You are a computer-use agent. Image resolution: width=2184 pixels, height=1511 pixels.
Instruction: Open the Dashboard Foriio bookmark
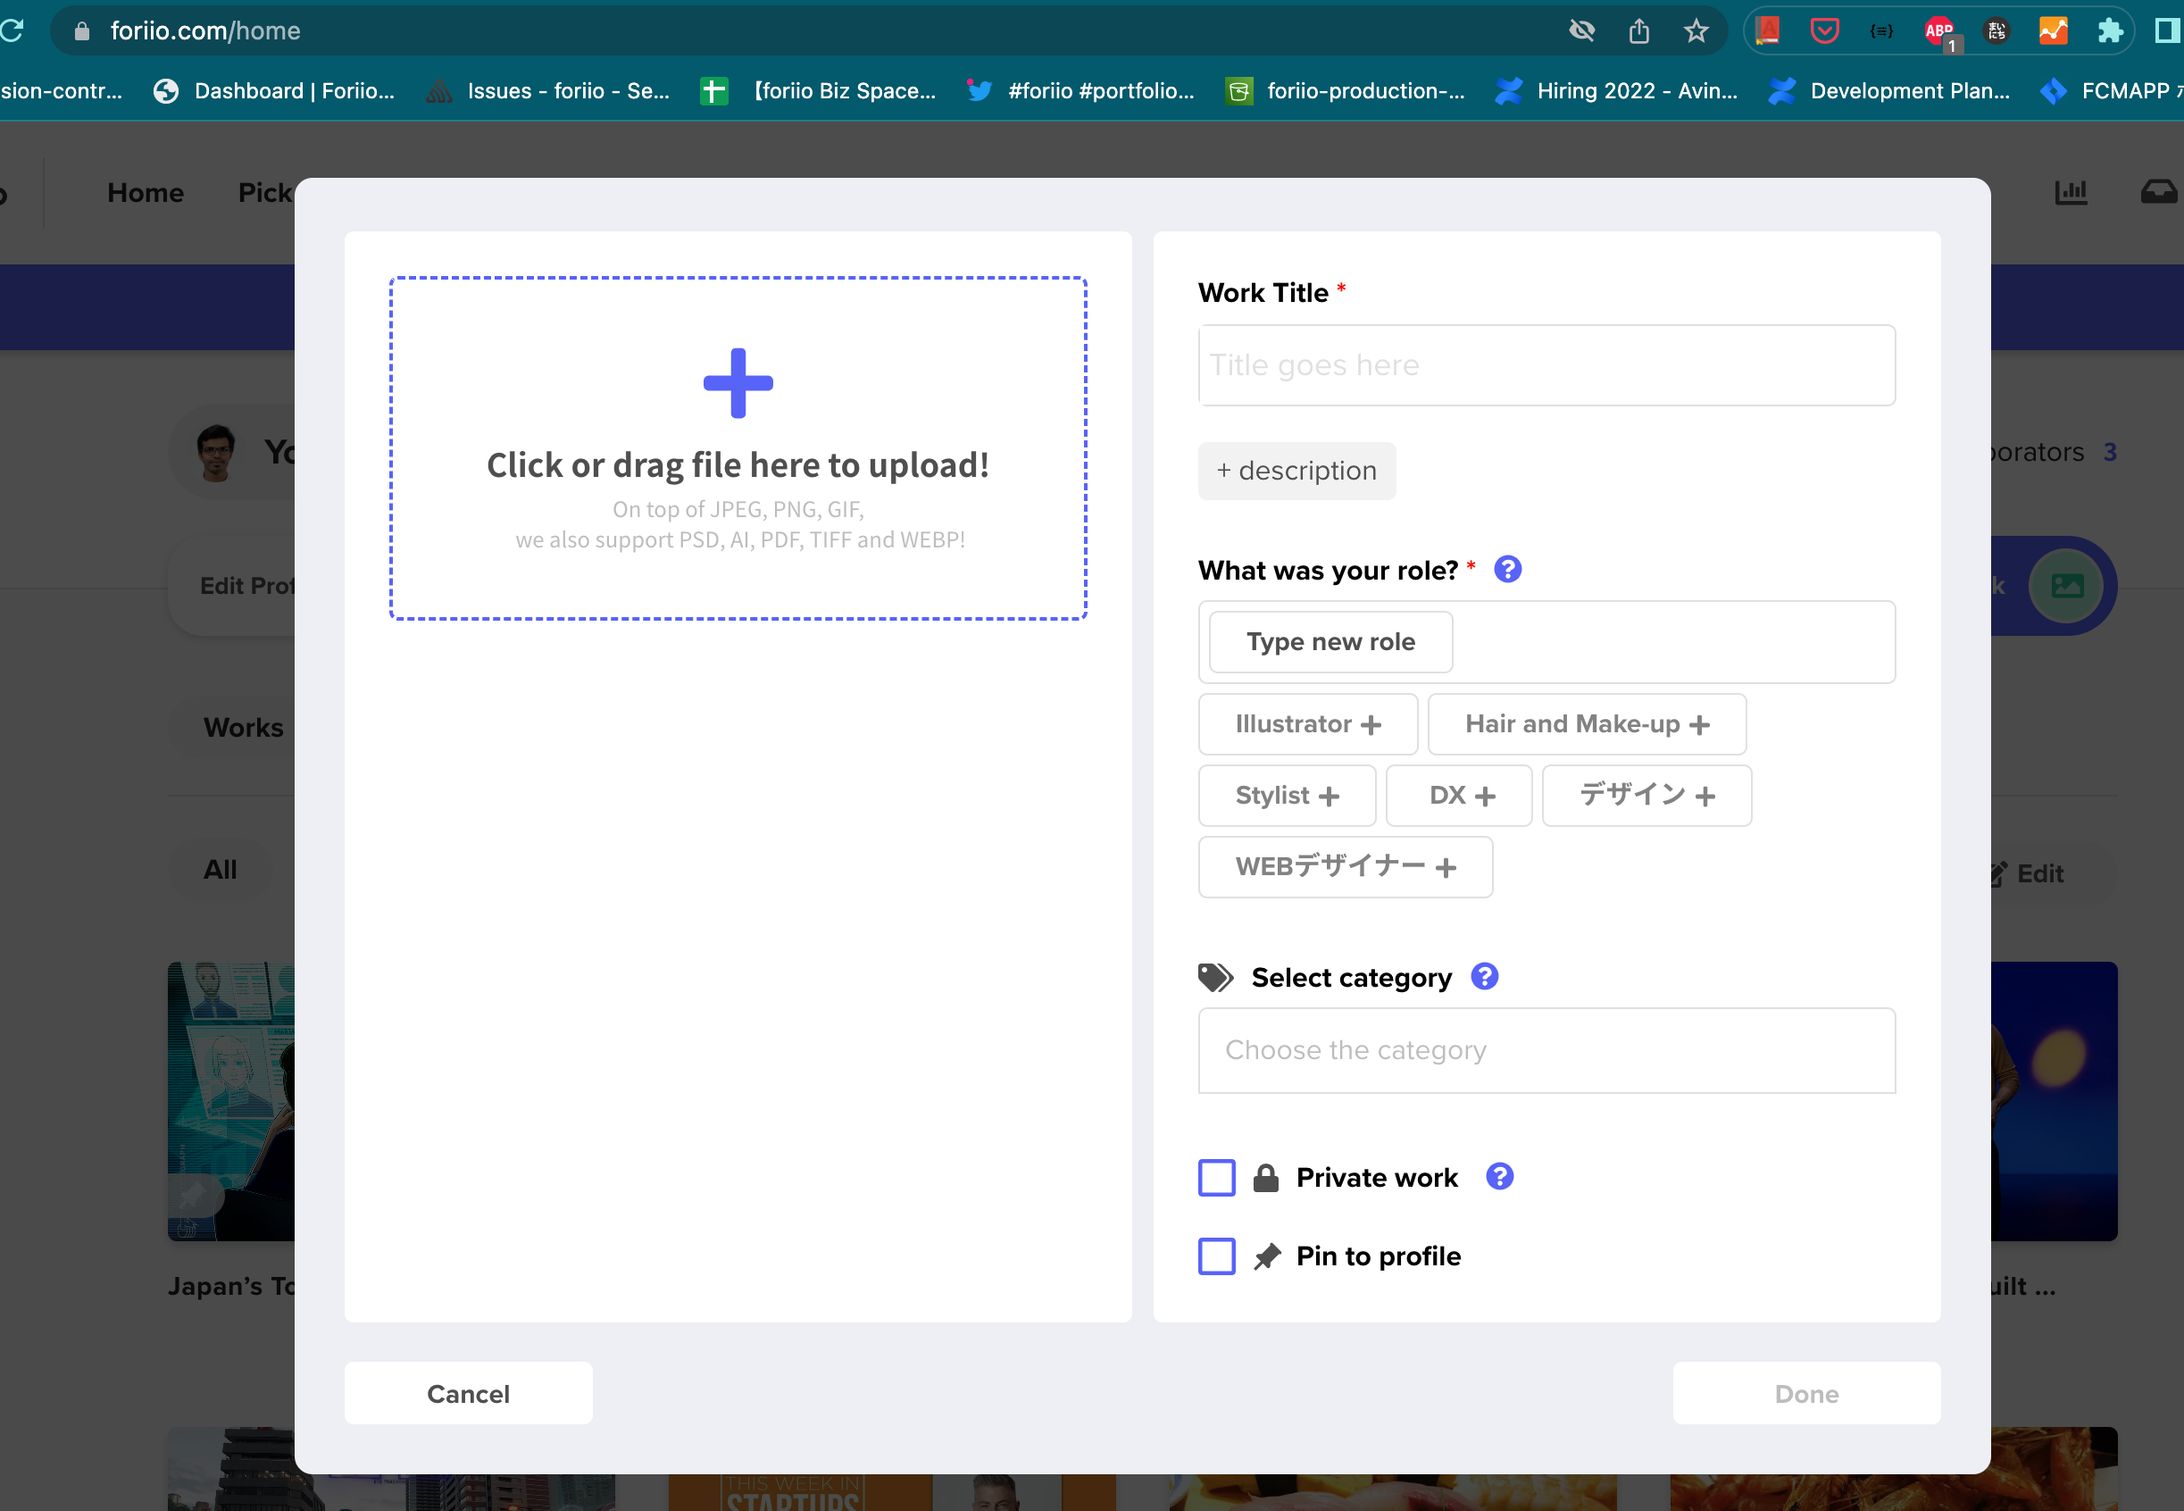coord(275,91)
